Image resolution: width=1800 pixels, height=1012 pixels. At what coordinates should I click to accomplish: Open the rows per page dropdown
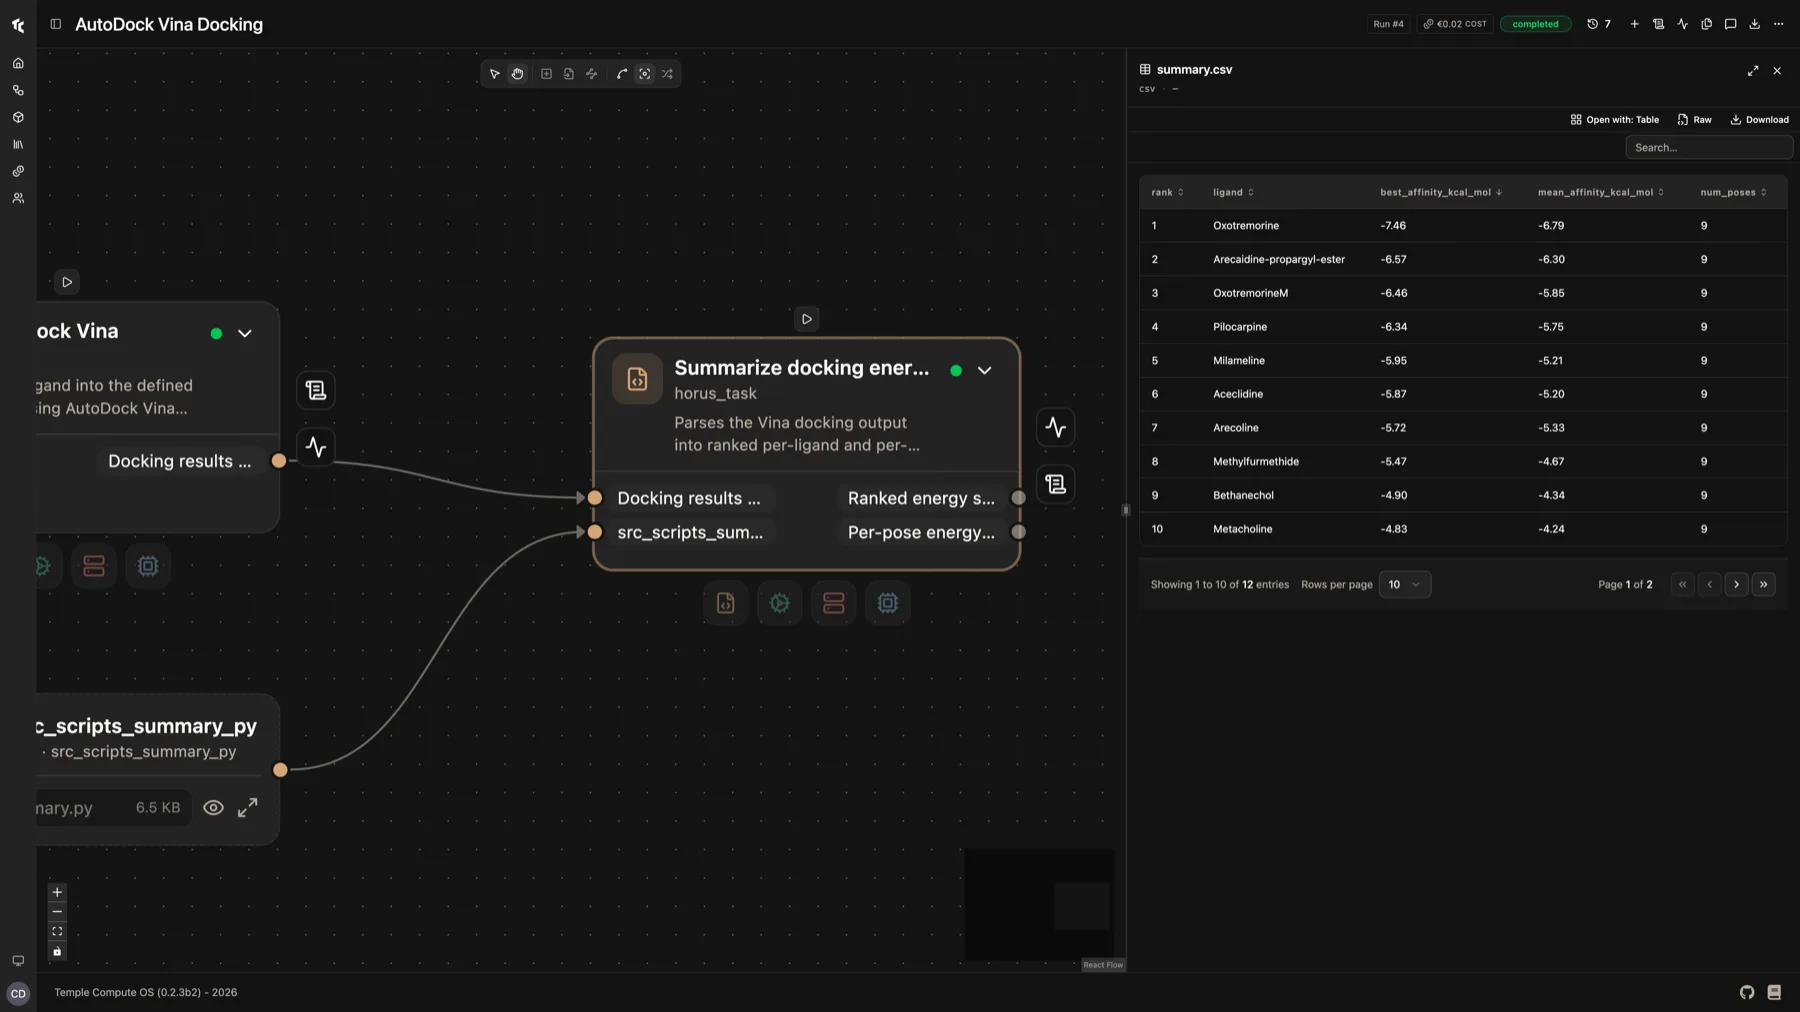[x=1404, y=585]
